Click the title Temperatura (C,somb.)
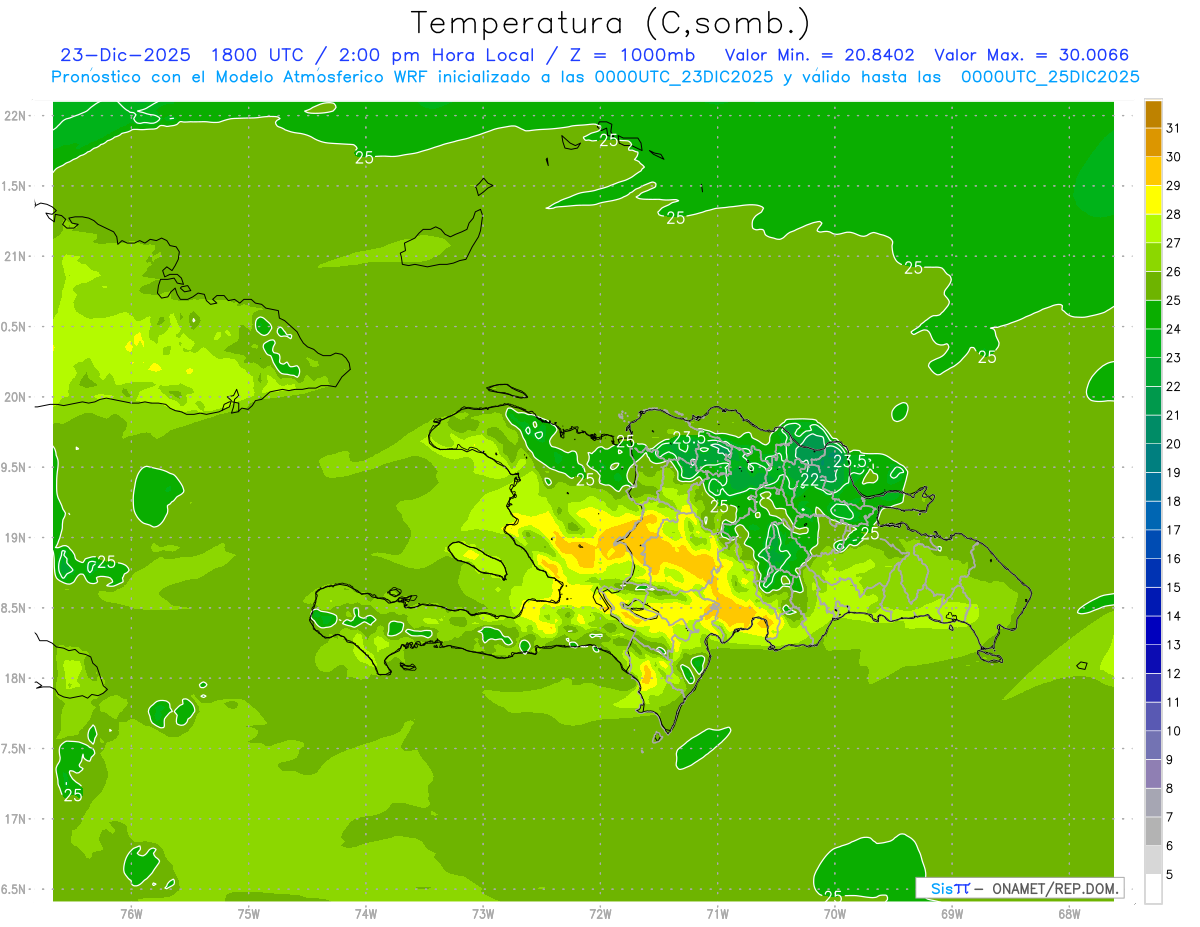This screenshot has width=1200, height=927. click(x=611, y=23)
